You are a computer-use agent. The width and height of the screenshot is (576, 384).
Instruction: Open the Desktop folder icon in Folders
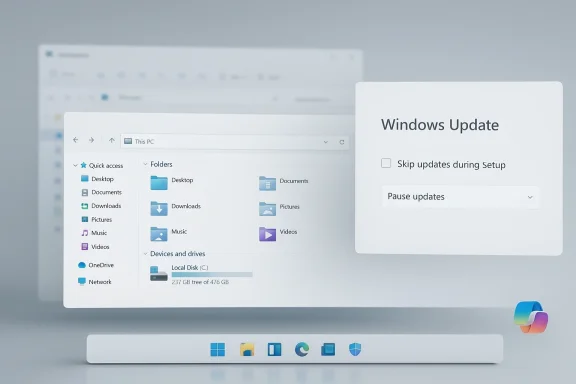click(x=159, y=183)
